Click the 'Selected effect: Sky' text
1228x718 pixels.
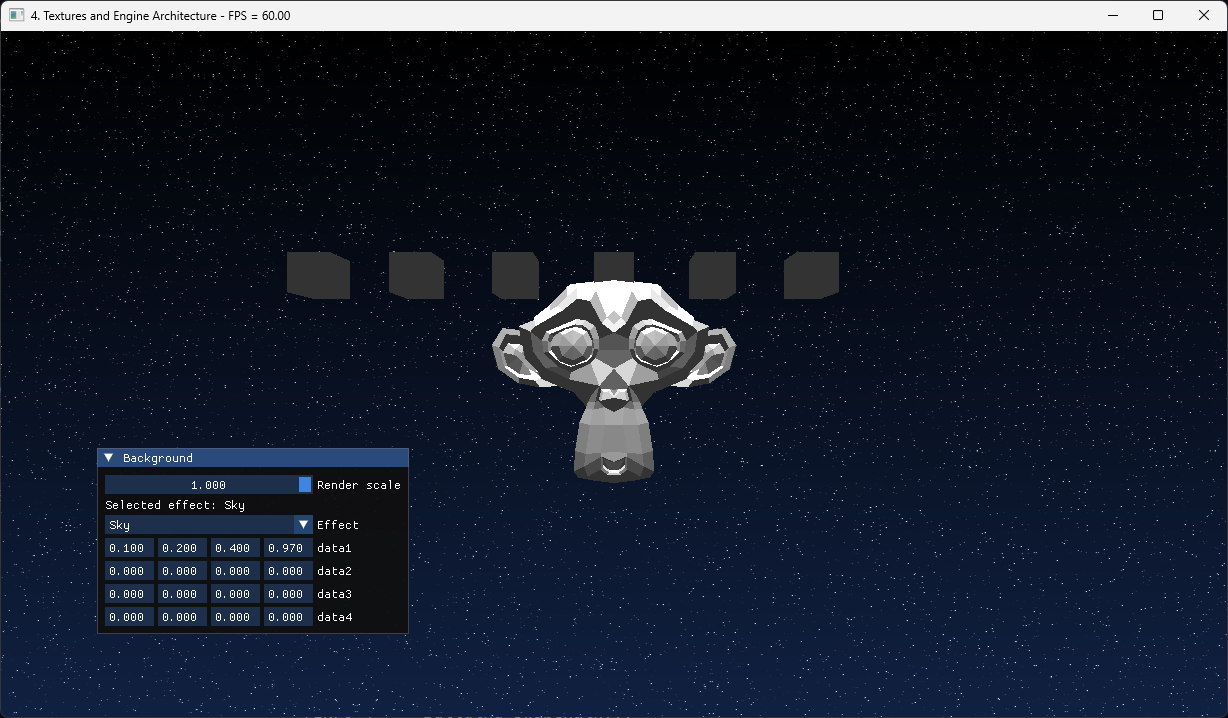pyautogui.click(x=175, y=505)
